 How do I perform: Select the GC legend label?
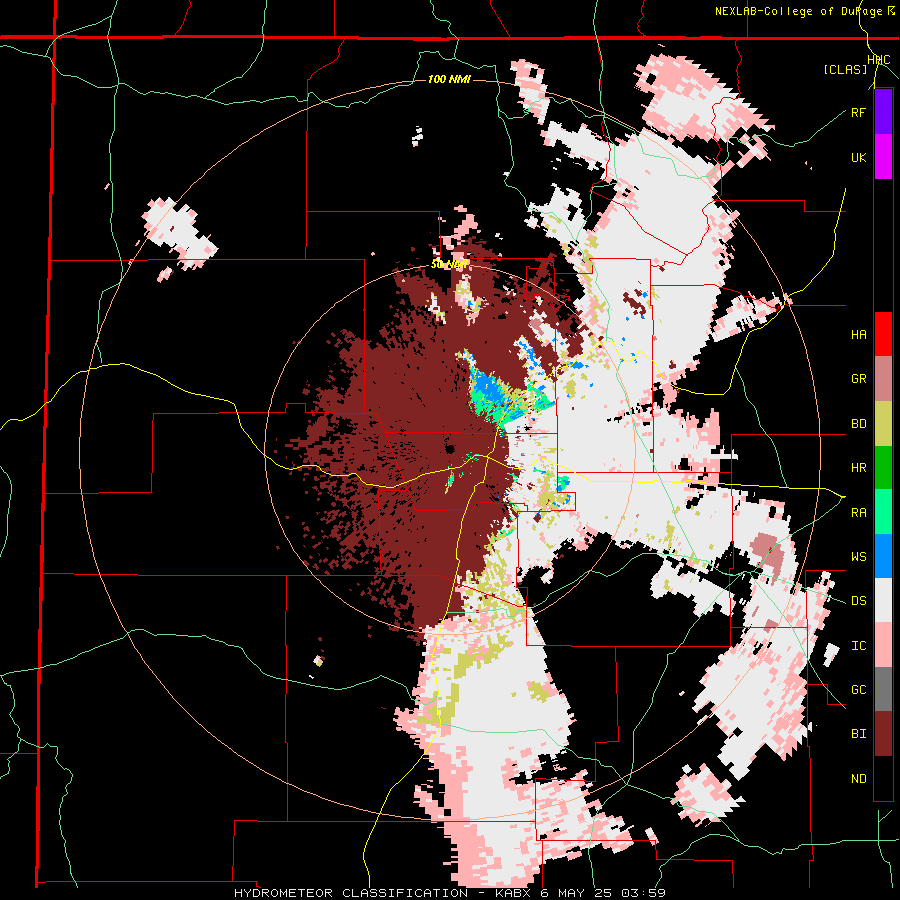pos(858,690)
